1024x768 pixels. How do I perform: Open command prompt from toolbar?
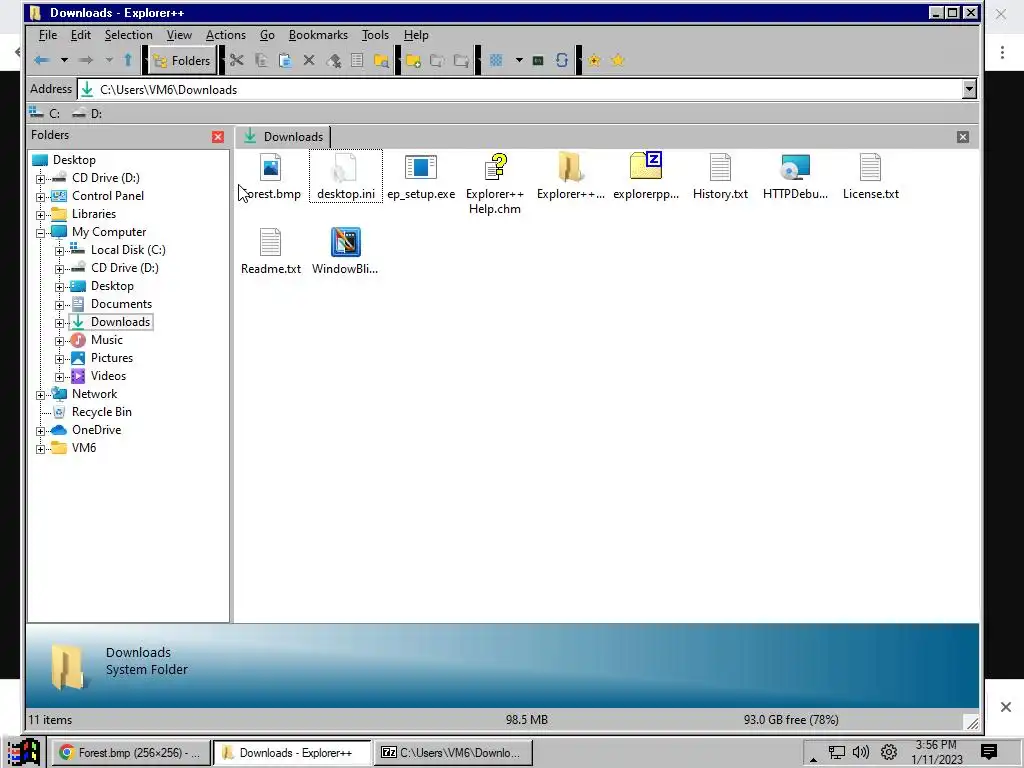pyautogui.click(x=538, y=61)
